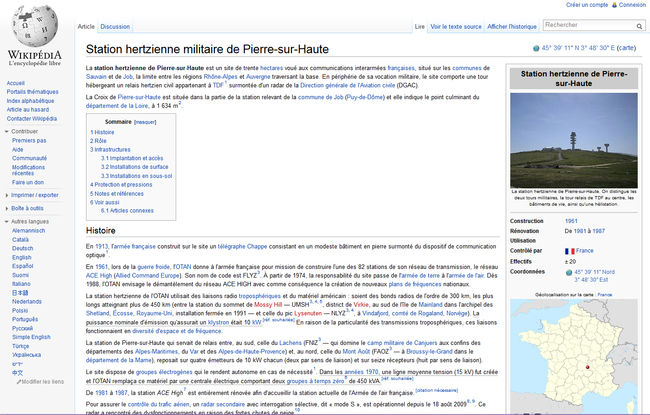
Task: Open the Communauté link
Action: click(29, 158)
